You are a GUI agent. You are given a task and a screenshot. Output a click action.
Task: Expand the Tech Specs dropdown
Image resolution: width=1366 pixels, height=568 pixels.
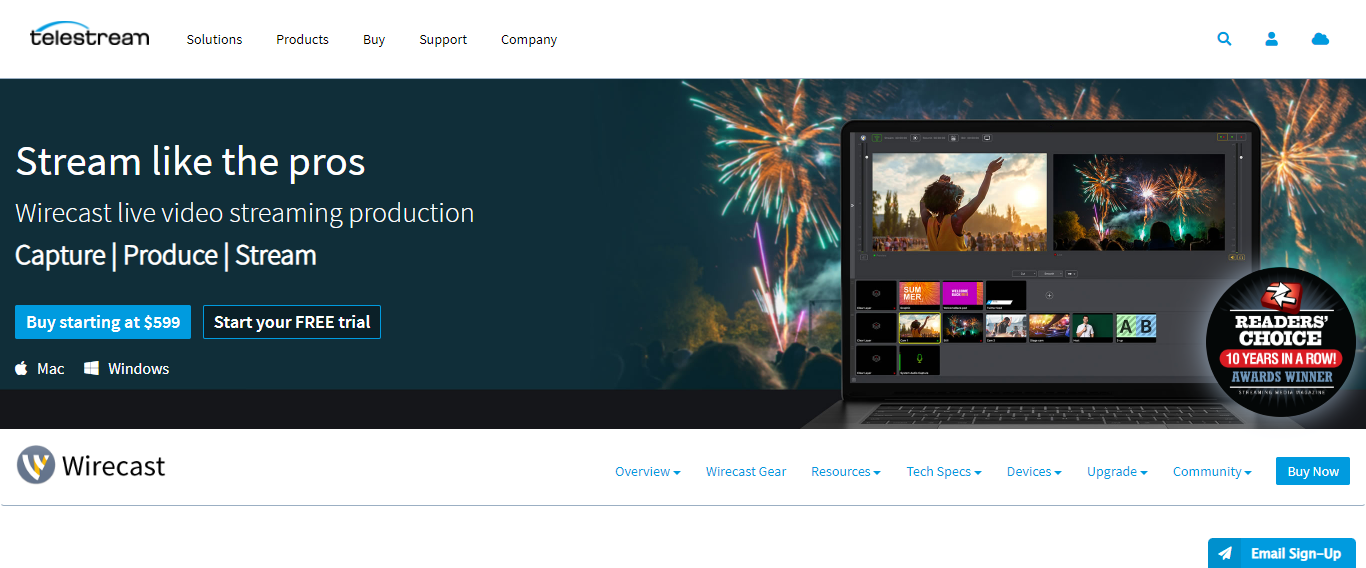tap(944, 472)
